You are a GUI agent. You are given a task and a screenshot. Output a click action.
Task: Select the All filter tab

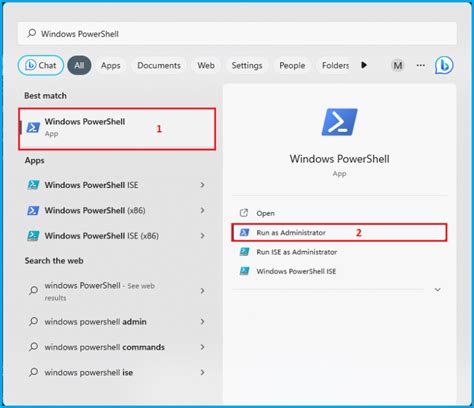pyautogui.click(x=79, y=65)
